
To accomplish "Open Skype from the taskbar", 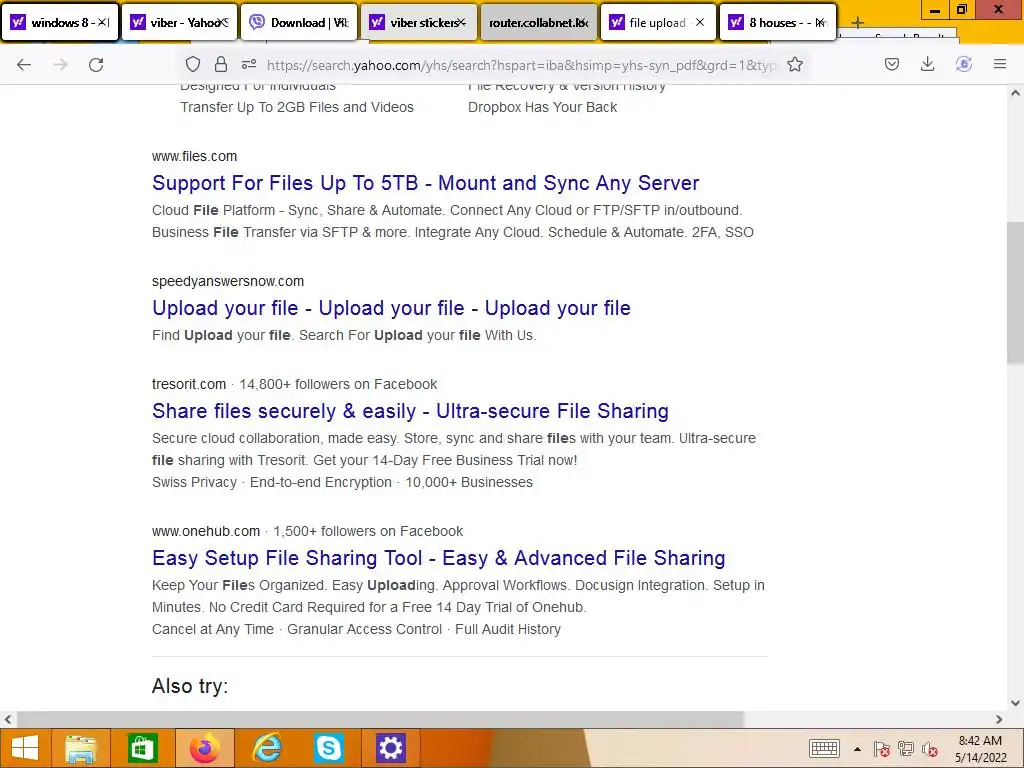I will pos(328,748).
